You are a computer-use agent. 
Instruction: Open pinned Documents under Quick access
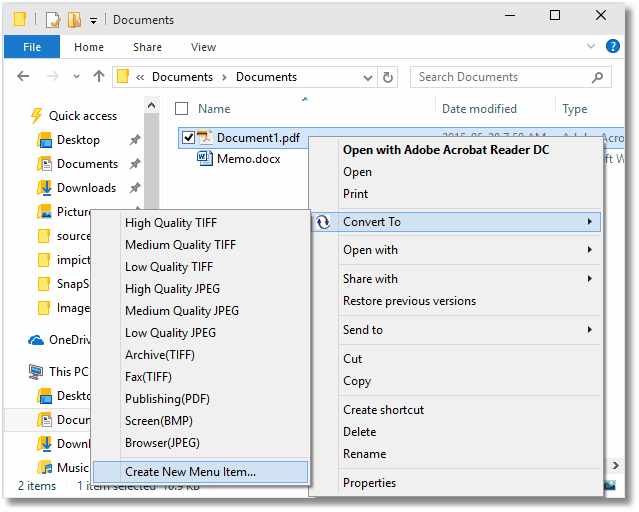pyautogui.click(x=87, y=164)
